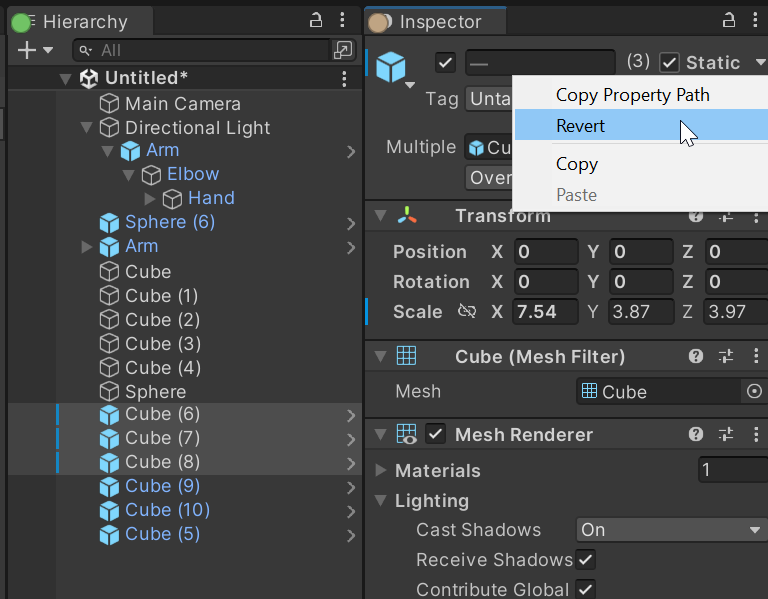
Task: Toggle the Static checkbox
Action: coord(670,62)
